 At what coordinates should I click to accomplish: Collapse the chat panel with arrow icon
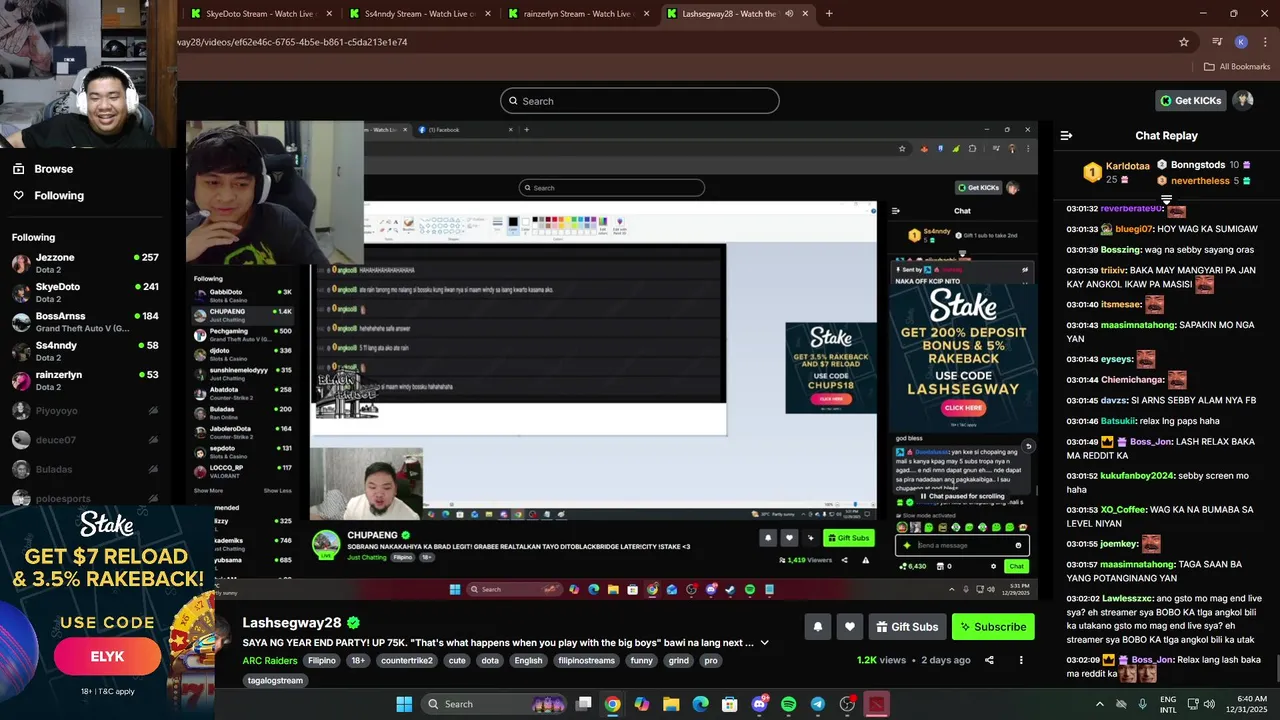(1066, 135)
